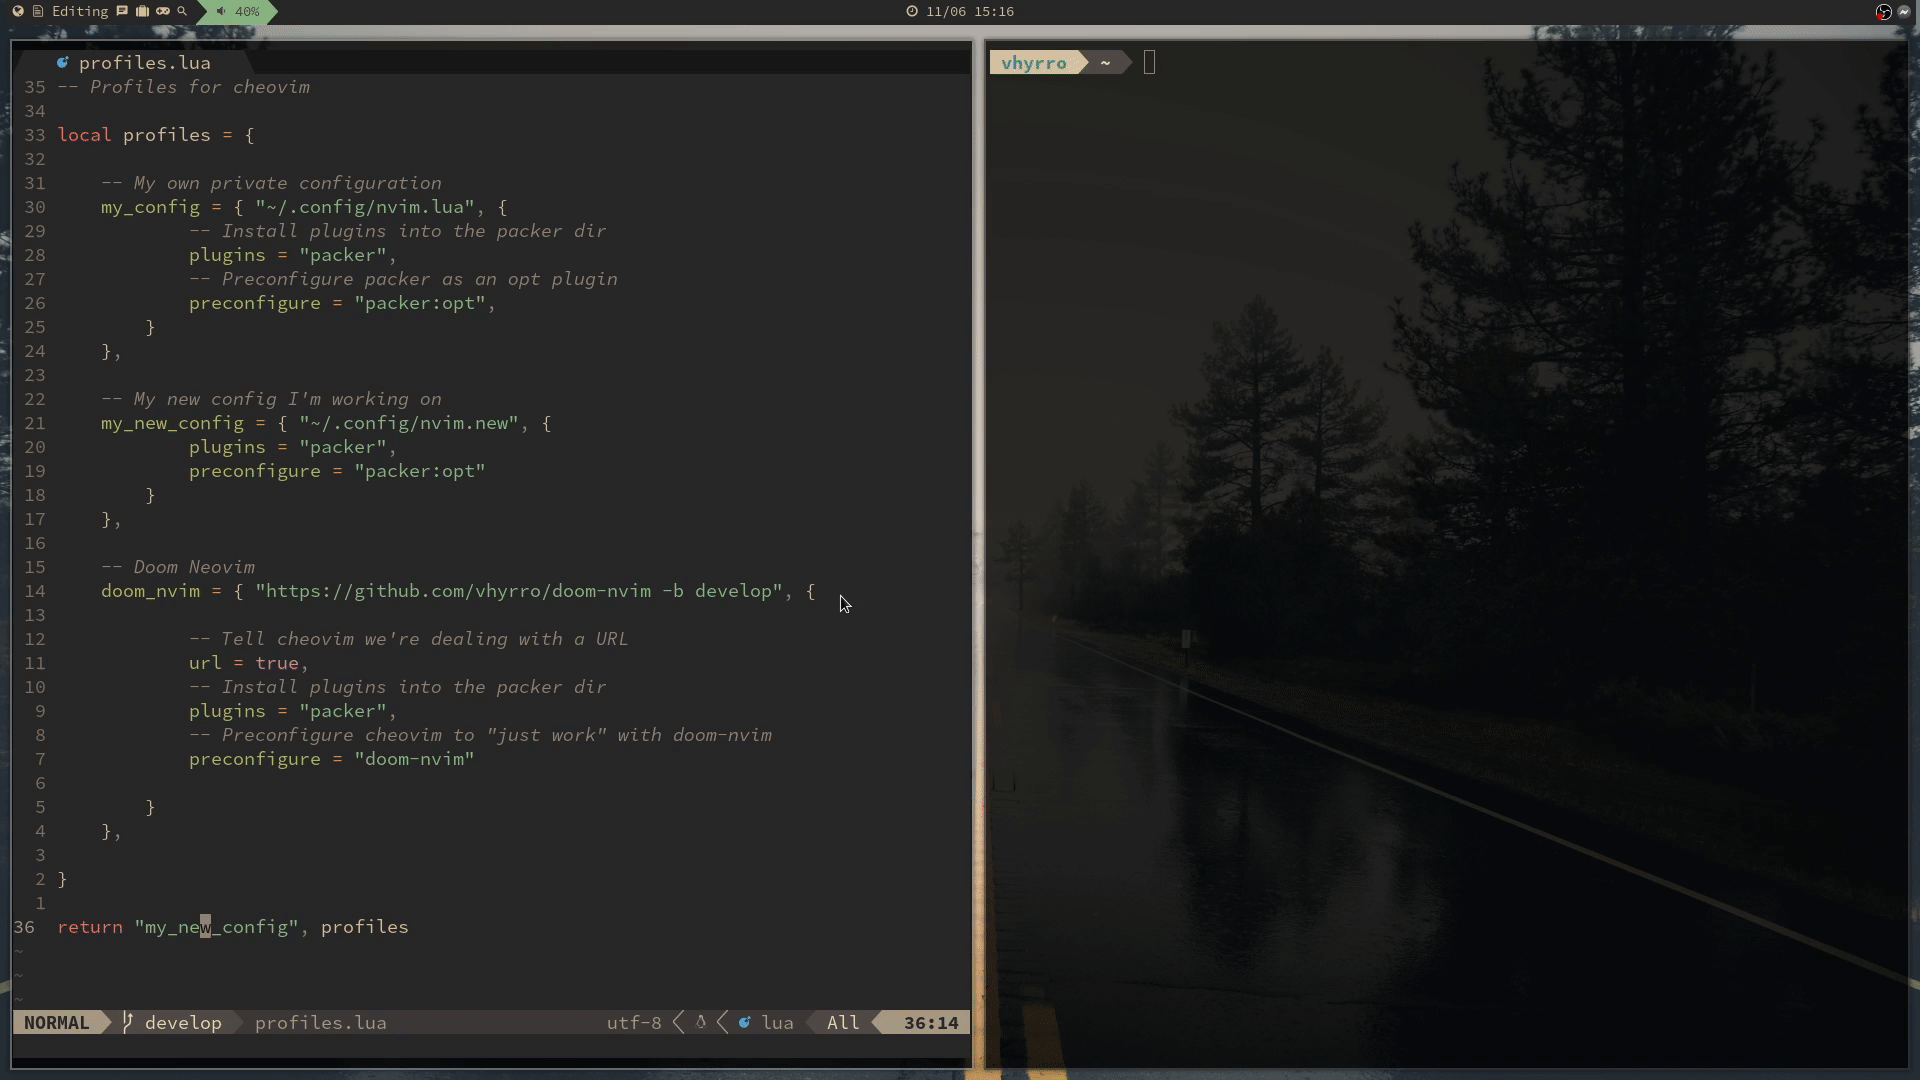The height and width of the screenshot is (1080, 1920).
Task: Click the web browser workspace globe icon
Action: pyautogui.click(x=18, y=11)
